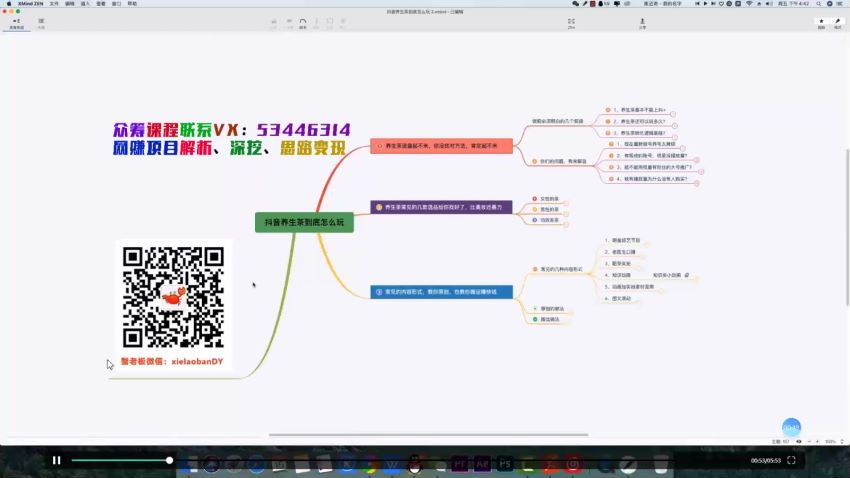Open the 帮助 (Help) menu
This screenshot has height=478, width=850.
pos(132,4)
